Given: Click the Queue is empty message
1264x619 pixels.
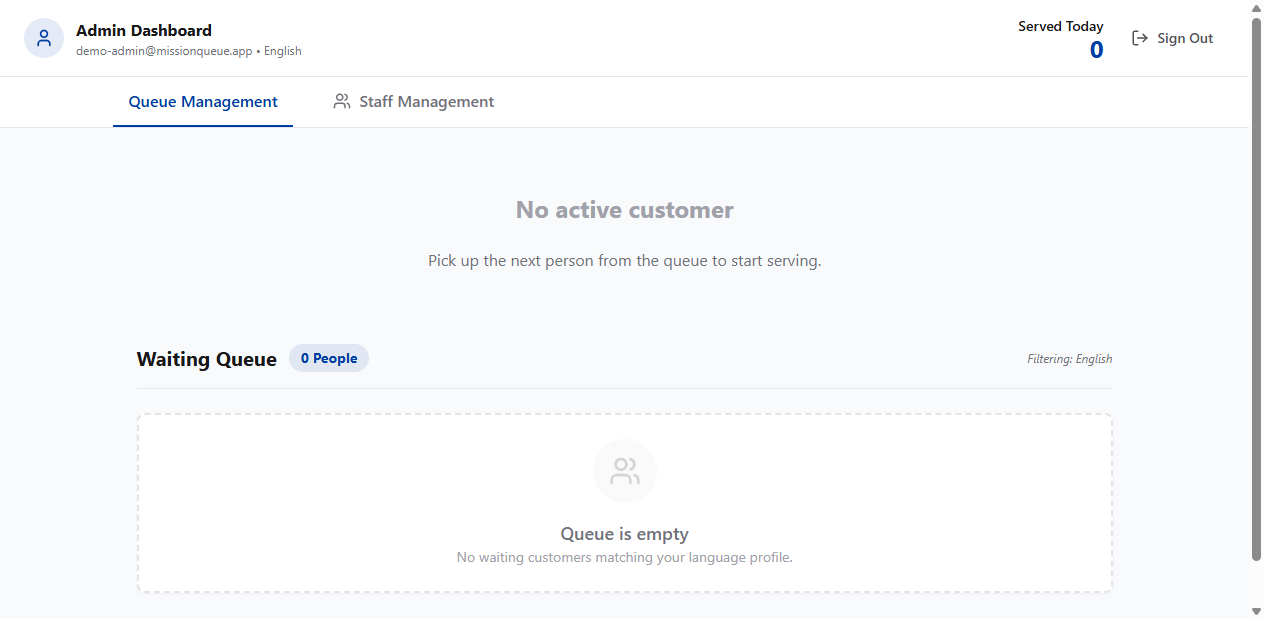Looking at the screenshot, I should (624, 534).
